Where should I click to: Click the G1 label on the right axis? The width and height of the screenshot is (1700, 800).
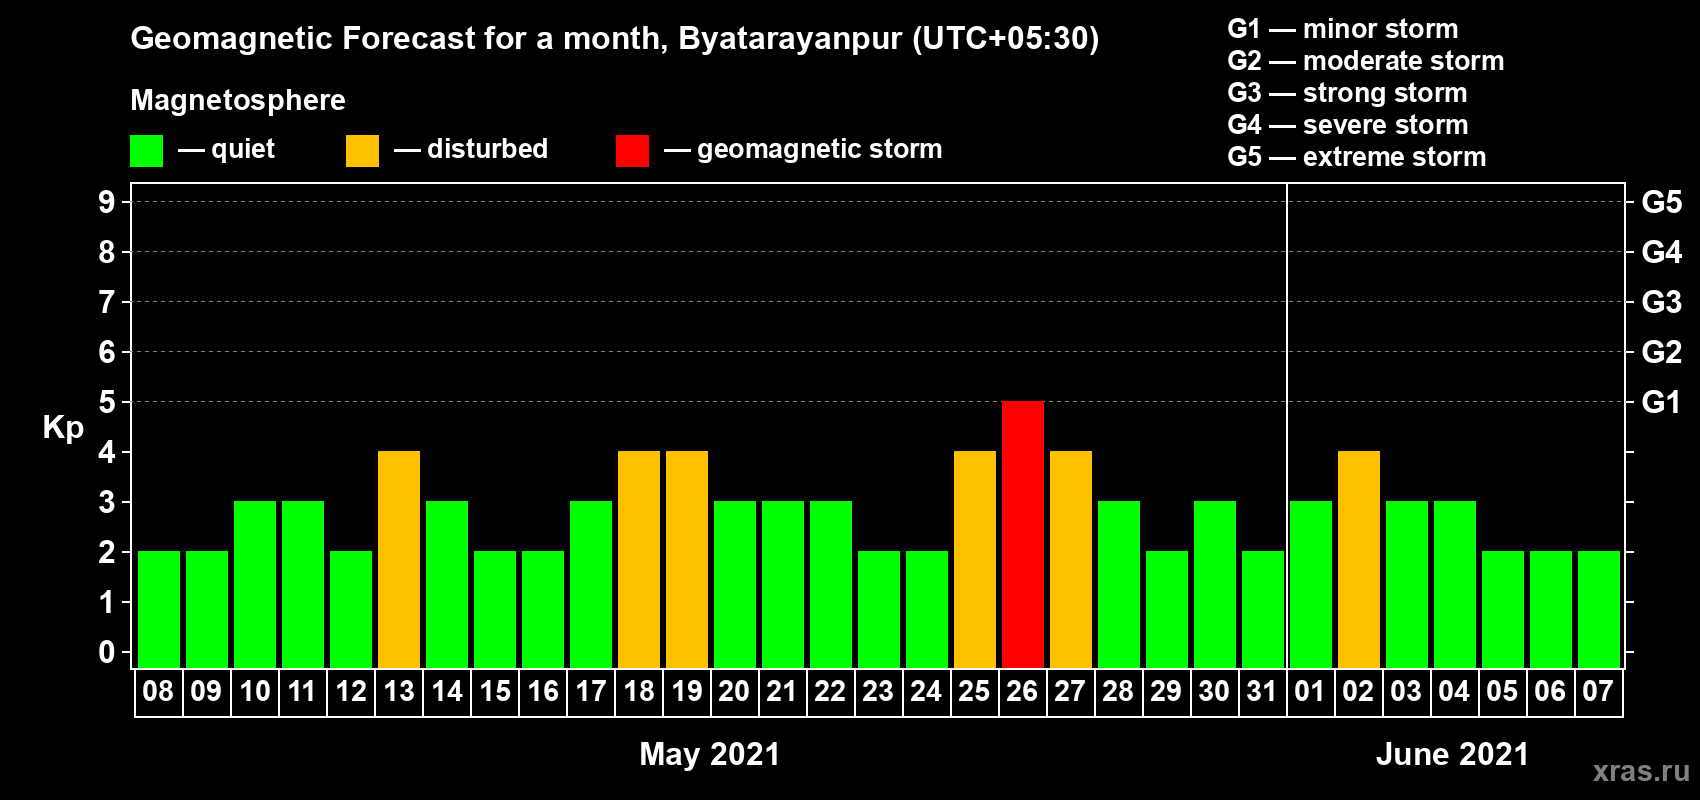click(1662, 402)
